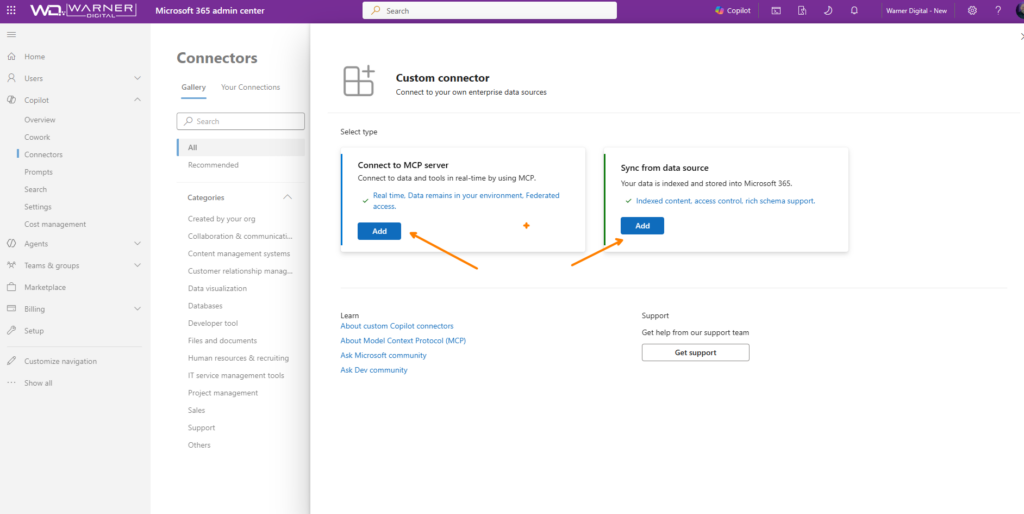This screenshot has height=514, width=1024.
Task: Click the connectors gallery Search field
Action: tap(240, 121)
